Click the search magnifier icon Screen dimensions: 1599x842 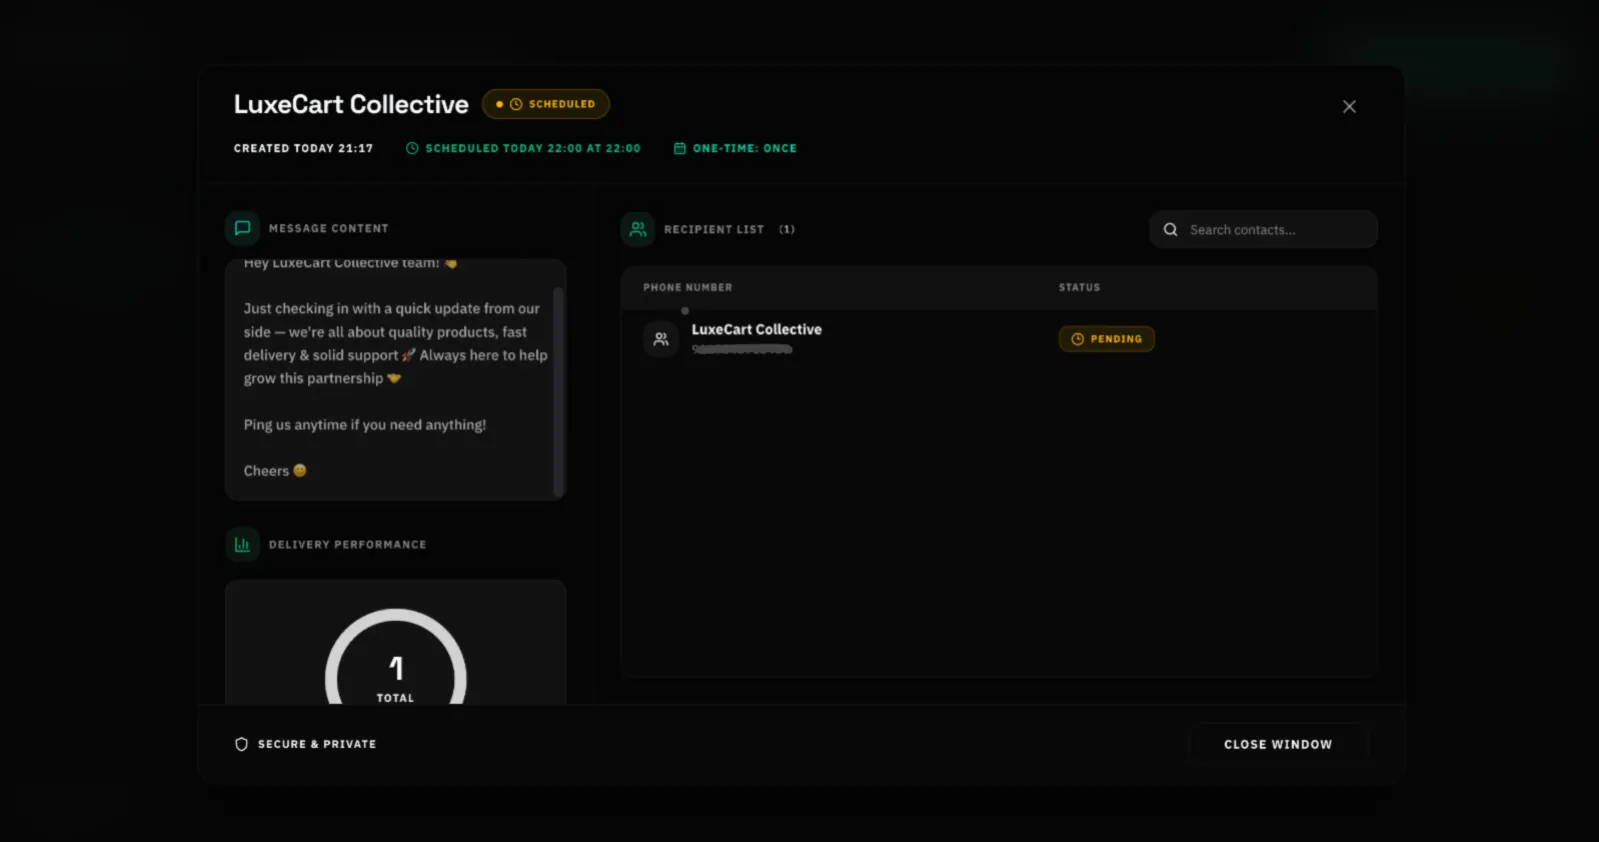tap(1170, 229)
